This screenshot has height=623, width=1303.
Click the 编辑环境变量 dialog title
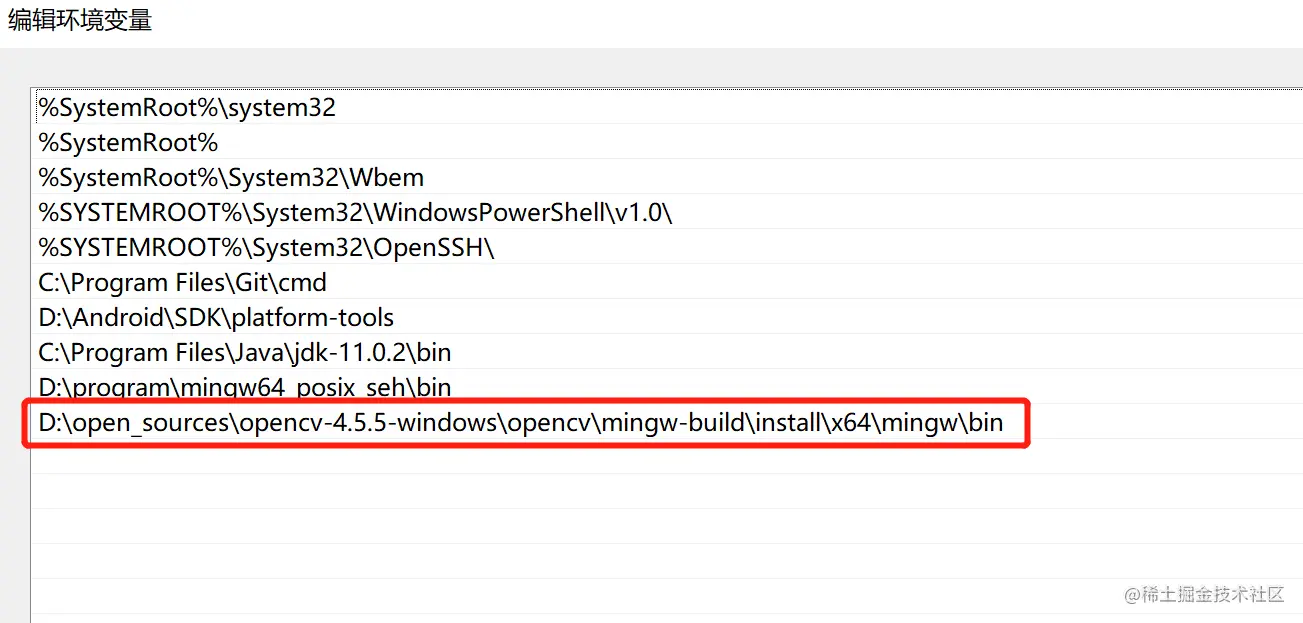click(80, 21)
